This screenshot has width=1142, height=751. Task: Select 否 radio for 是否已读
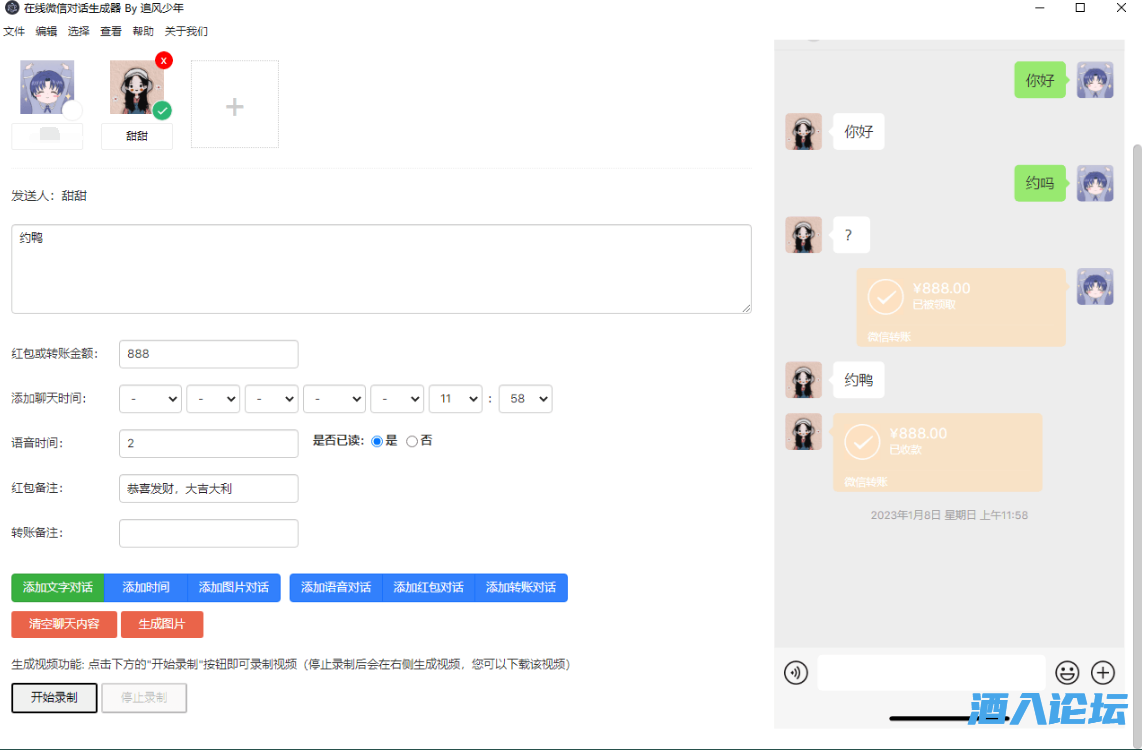click(412, 441)
